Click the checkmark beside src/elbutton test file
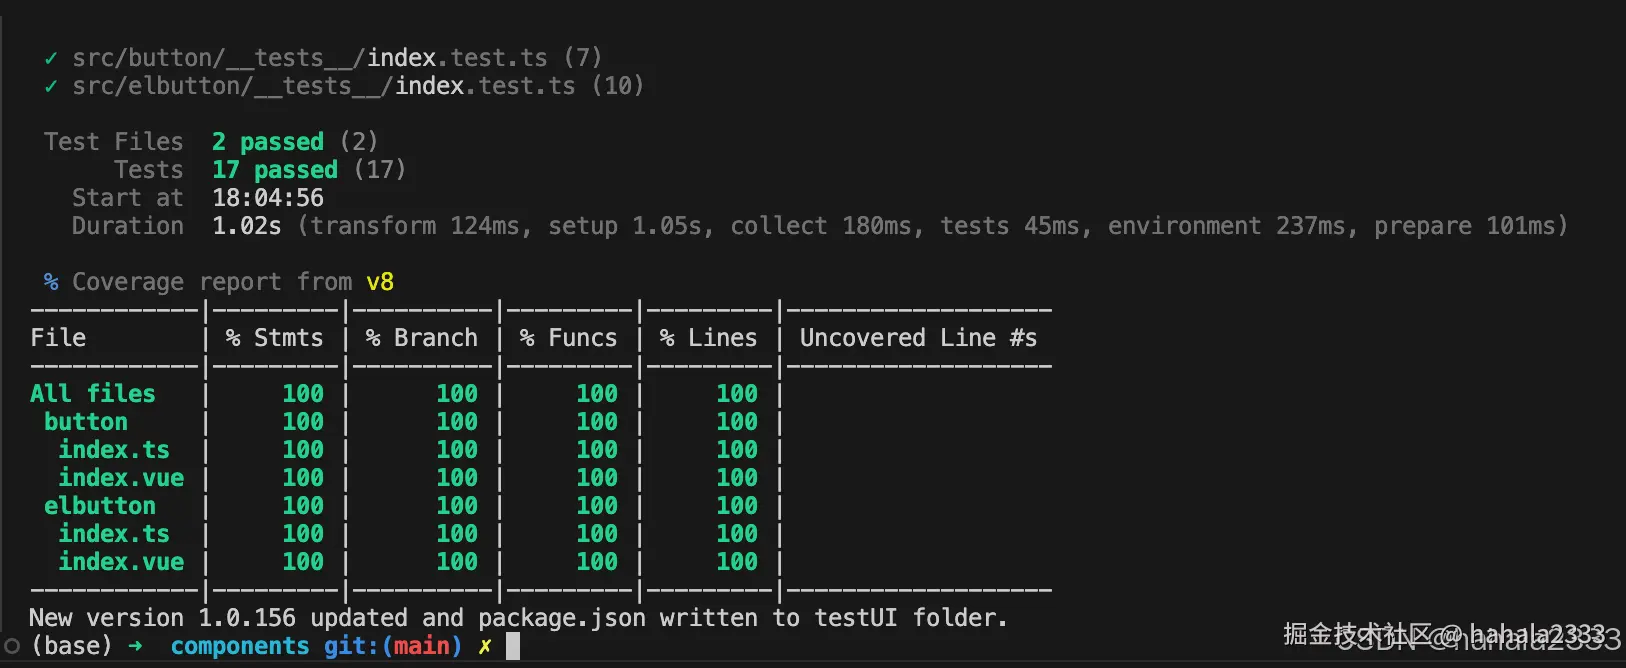1626x668 pixels. pos(51,86)
